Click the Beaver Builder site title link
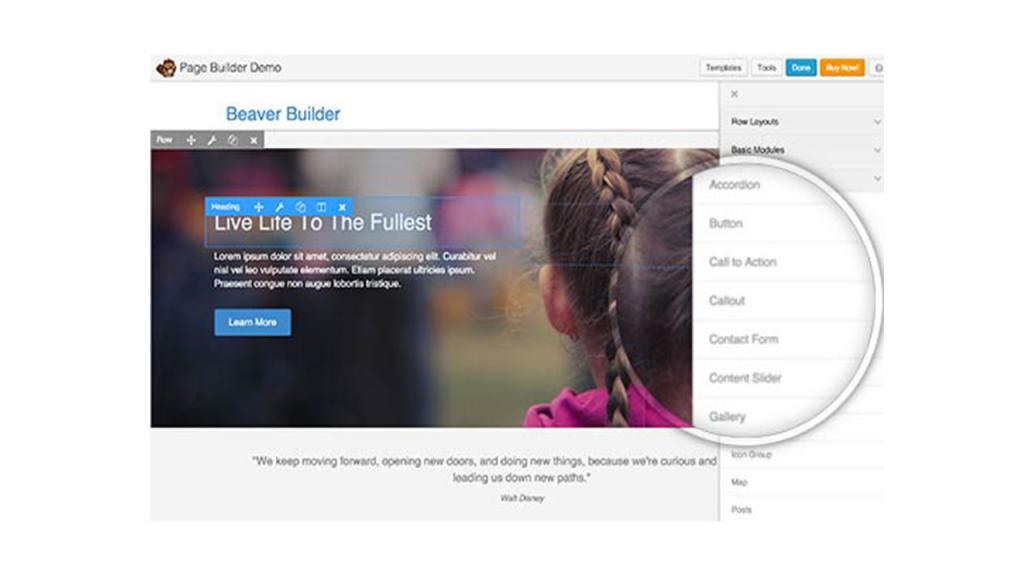 pos(283,114)
